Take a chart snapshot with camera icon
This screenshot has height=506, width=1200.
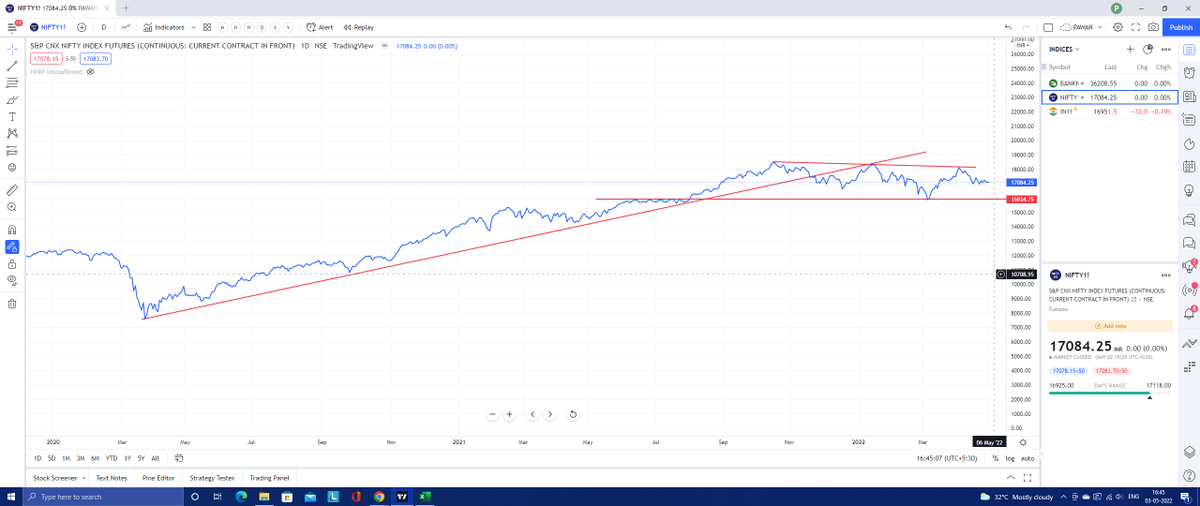(x=1153, y=27)
